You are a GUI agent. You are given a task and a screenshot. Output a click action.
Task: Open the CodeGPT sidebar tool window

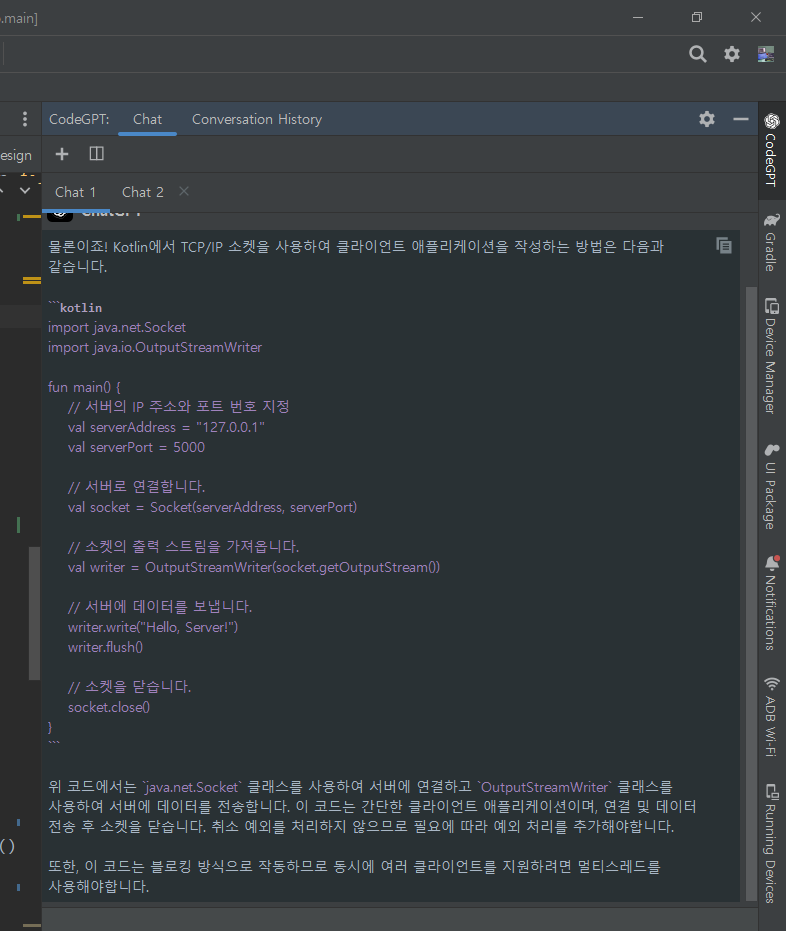tap(772, 150)
